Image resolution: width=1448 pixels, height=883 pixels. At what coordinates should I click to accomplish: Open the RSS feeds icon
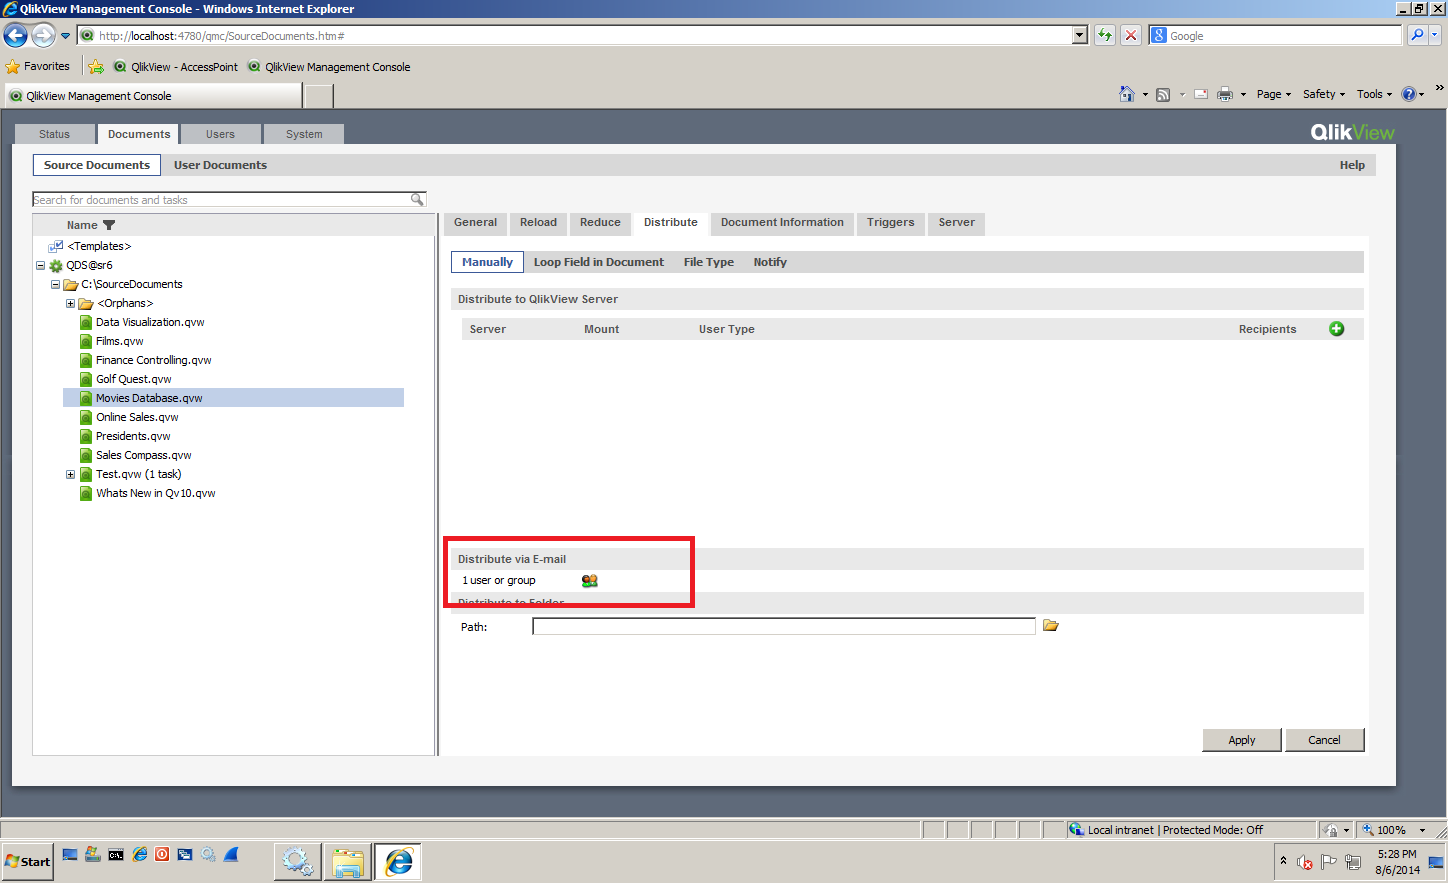click(x=1163, y=94)
